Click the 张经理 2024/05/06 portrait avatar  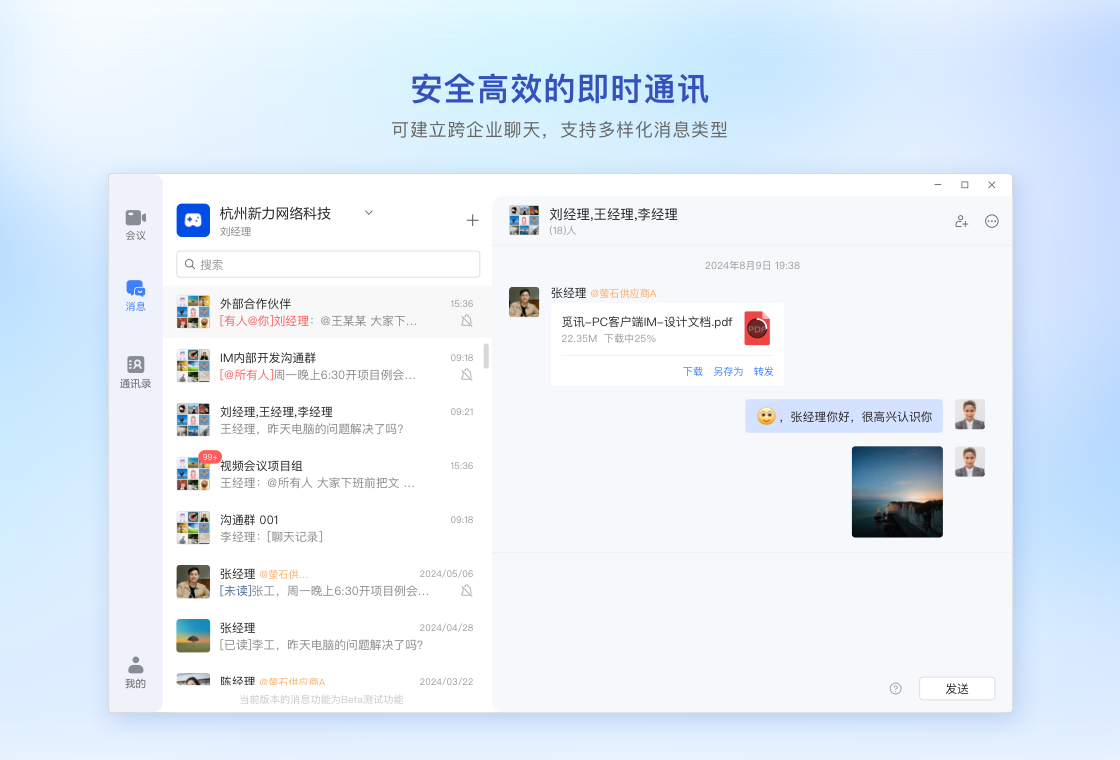pos(194,582)
